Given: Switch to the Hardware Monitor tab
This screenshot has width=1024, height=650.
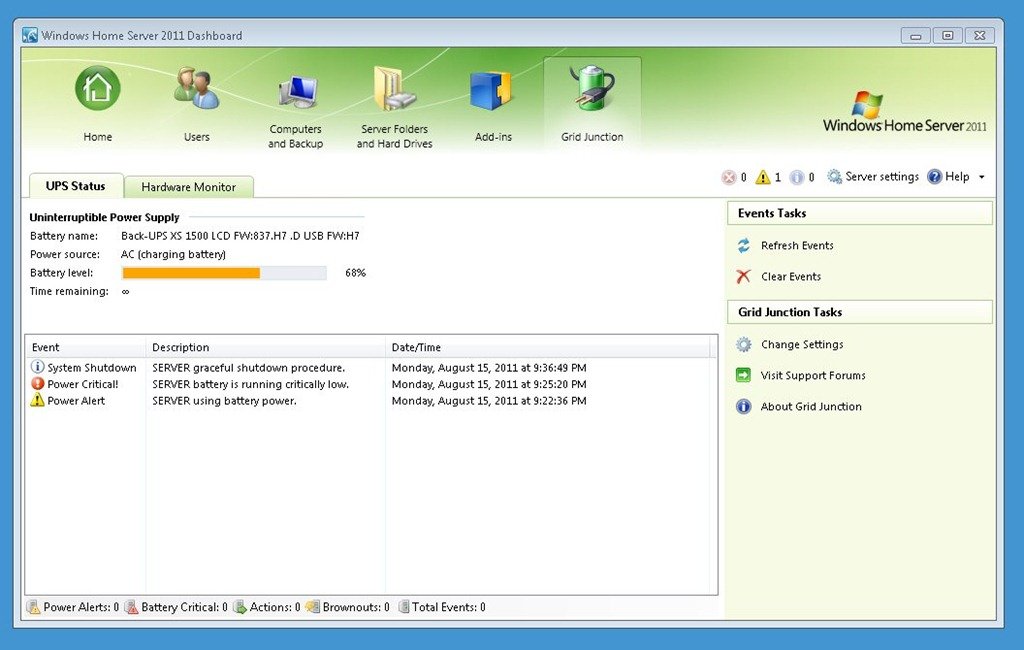Looking at the screenshot, I should tap(189, 187).
